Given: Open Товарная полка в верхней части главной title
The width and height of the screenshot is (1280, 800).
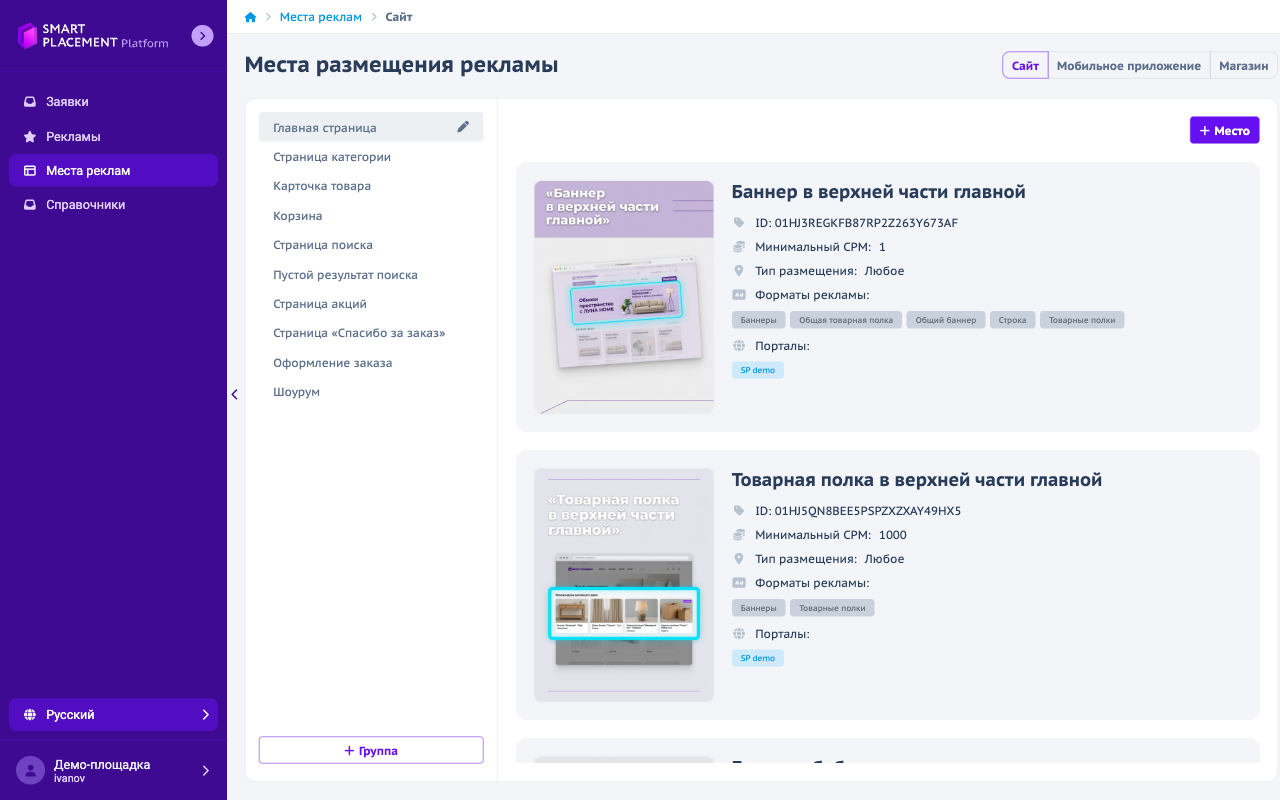Looking at the screenshot, I should pyautogui.click(x=917, y=480).
